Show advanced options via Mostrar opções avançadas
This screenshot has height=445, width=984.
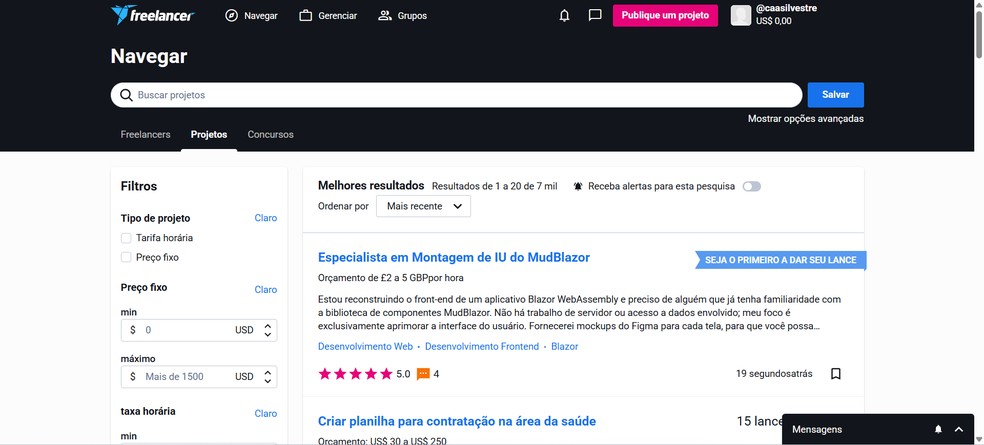805,119
